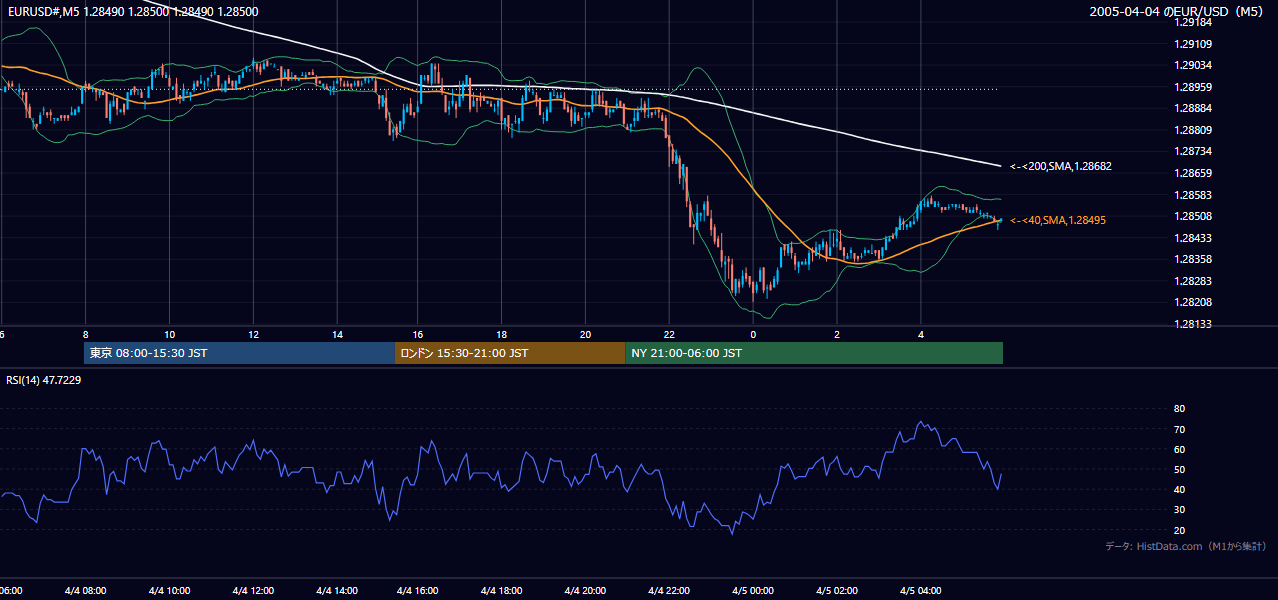
Task: Click hour label 22 under the price chart
Action: [669, 334]
